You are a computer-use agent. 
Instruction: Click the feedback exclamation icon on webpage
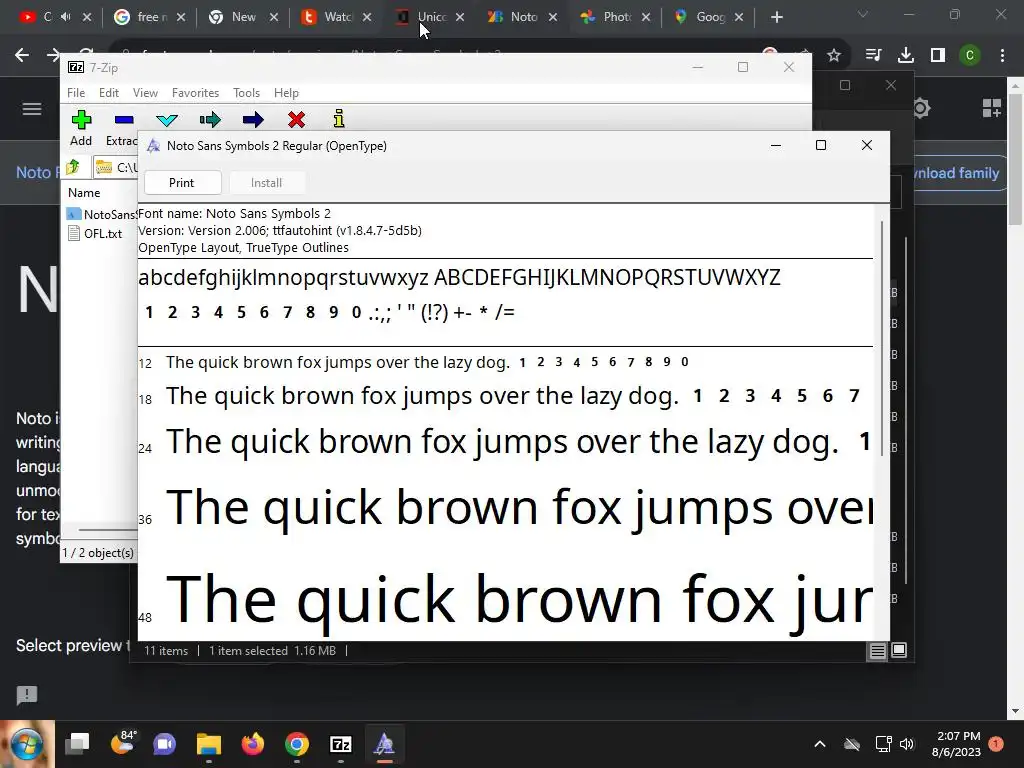(27, 695)
